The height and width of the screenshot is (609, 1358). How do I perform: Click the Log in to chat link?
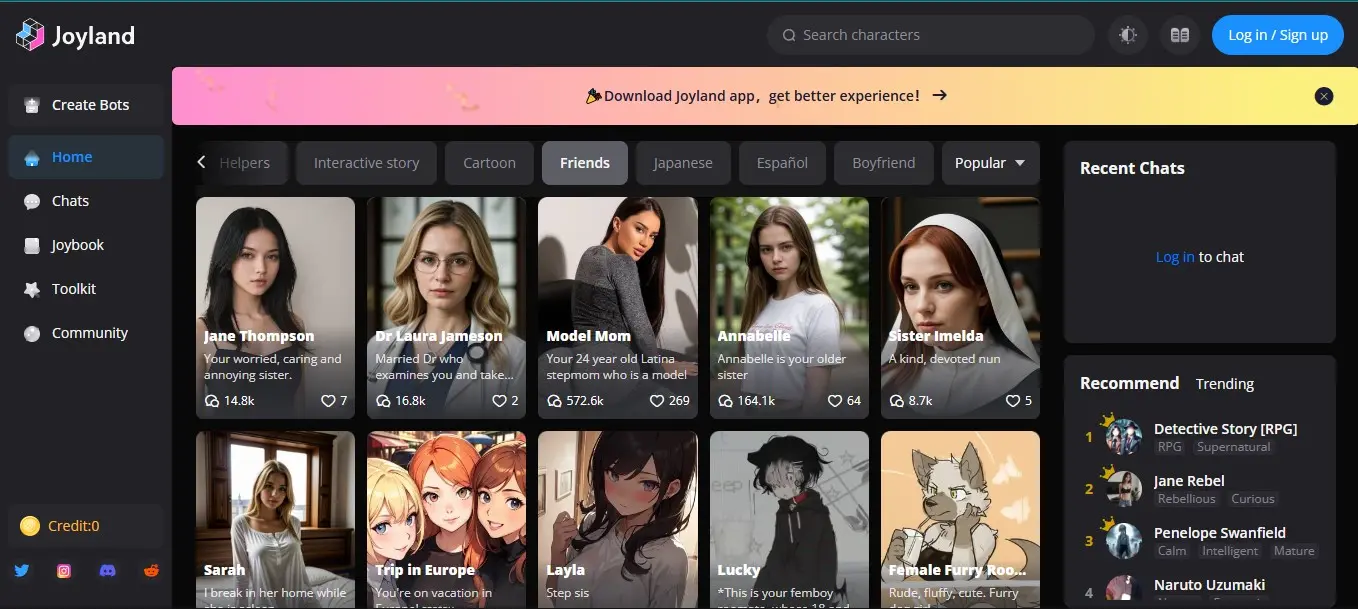[1175, 257]
